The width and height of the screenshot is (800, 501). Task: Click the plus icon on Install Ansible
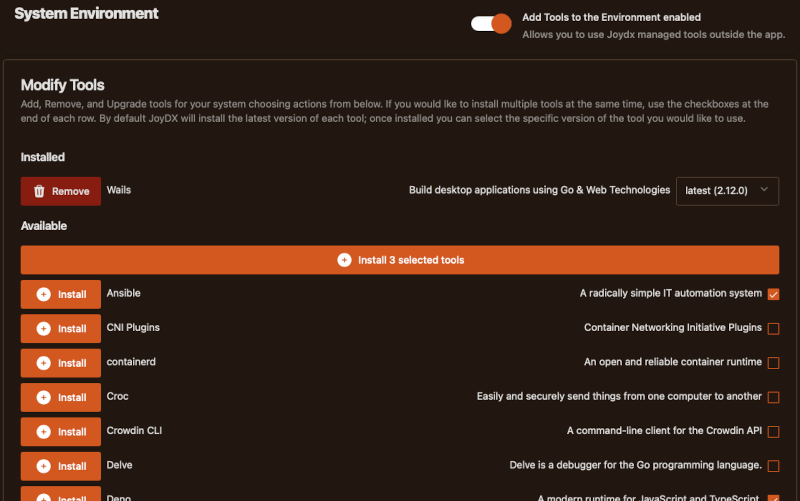tap(43, 294)
